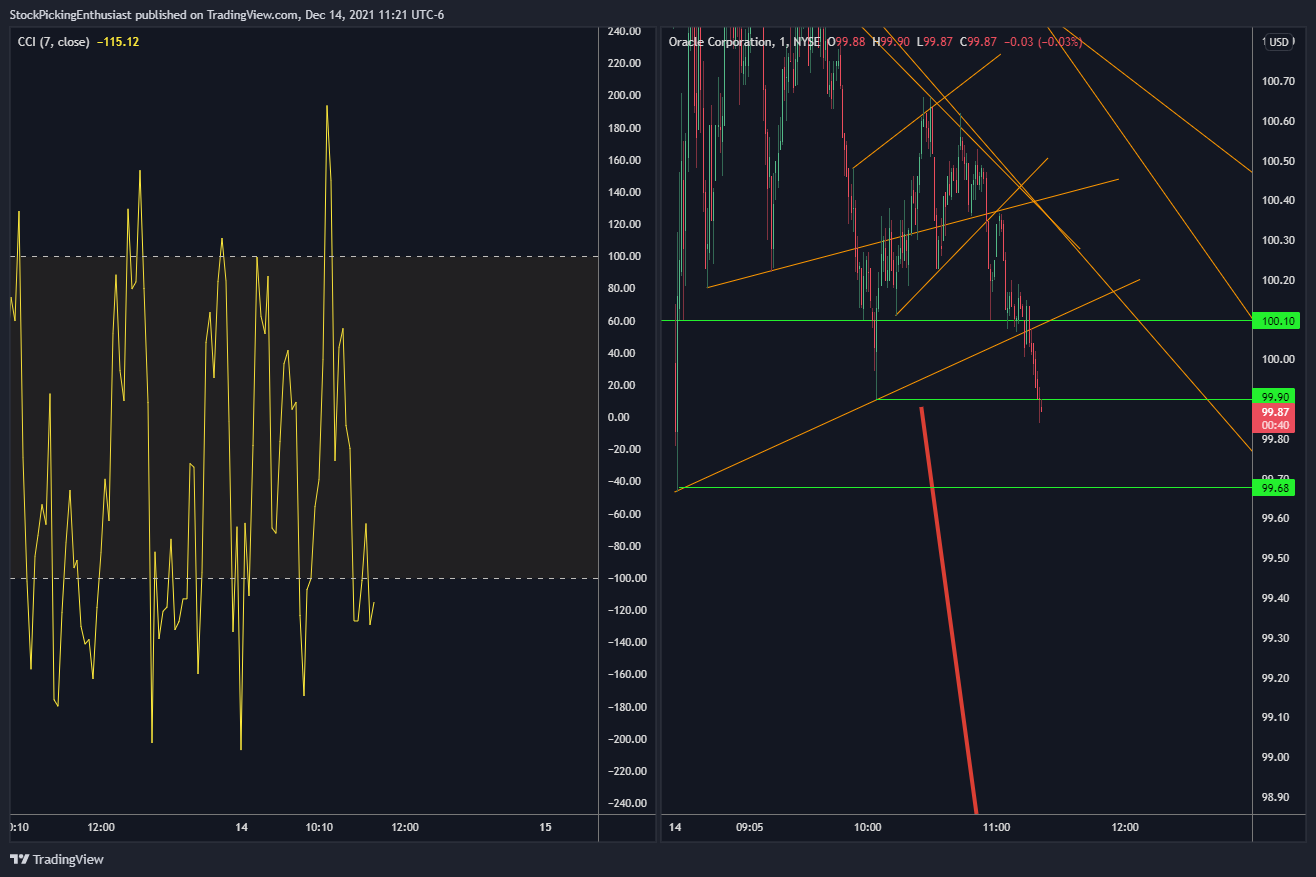
Task: Select the close value C99.87
Action: [x=978, y=42]
